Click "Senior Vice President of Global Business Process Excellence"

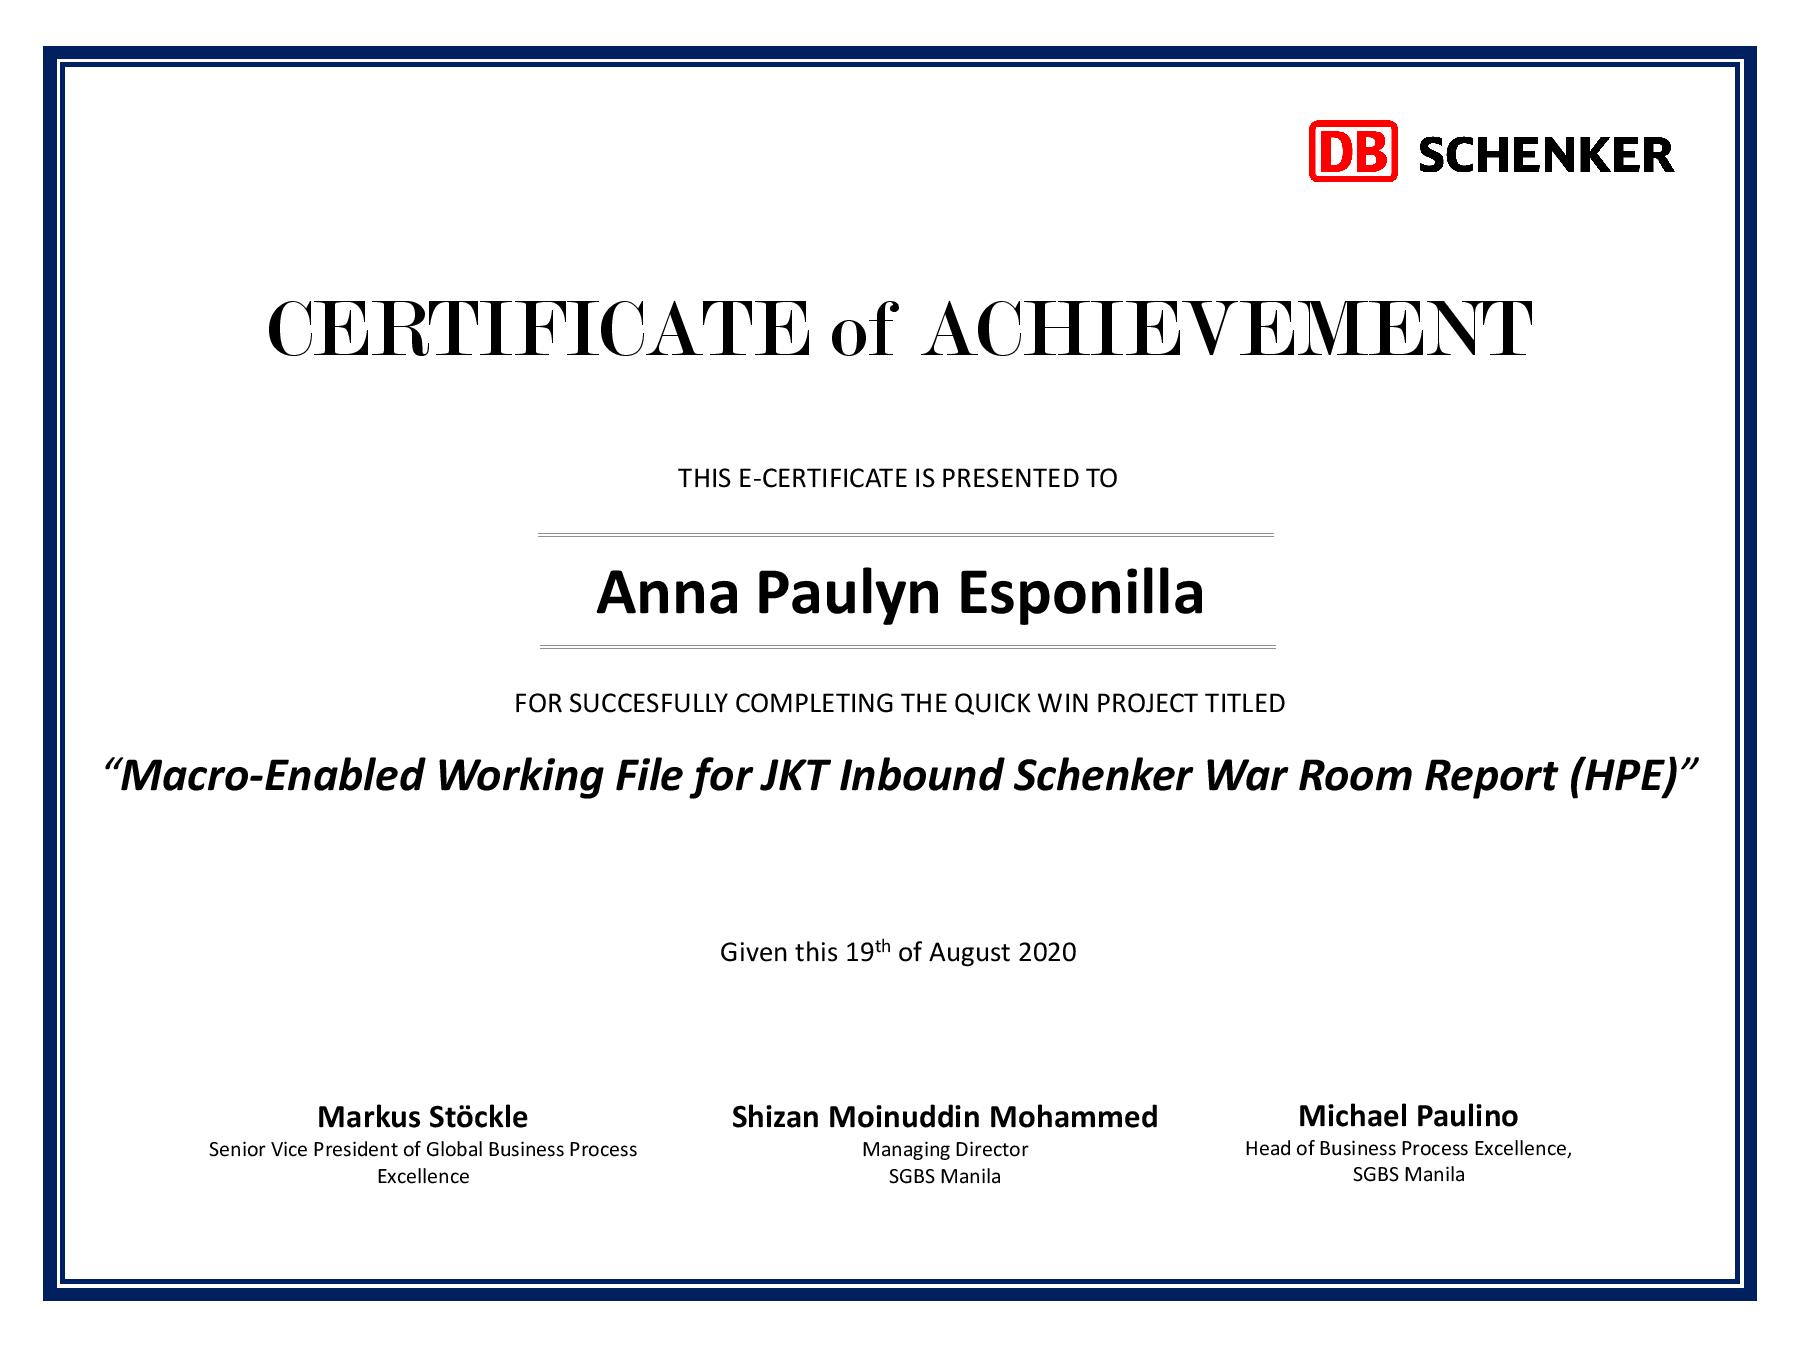tap(423, 1163)
